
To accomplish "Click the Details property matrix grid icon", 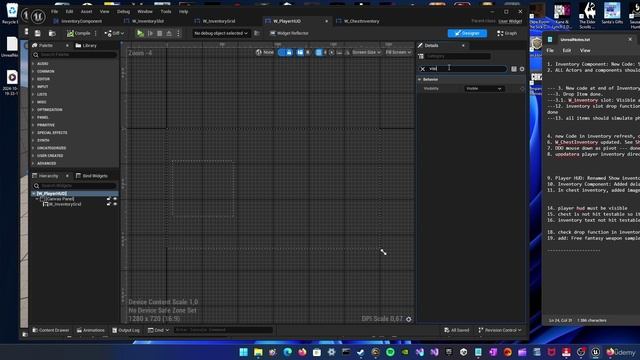I will pyautogui.click(x=514, y=69).
